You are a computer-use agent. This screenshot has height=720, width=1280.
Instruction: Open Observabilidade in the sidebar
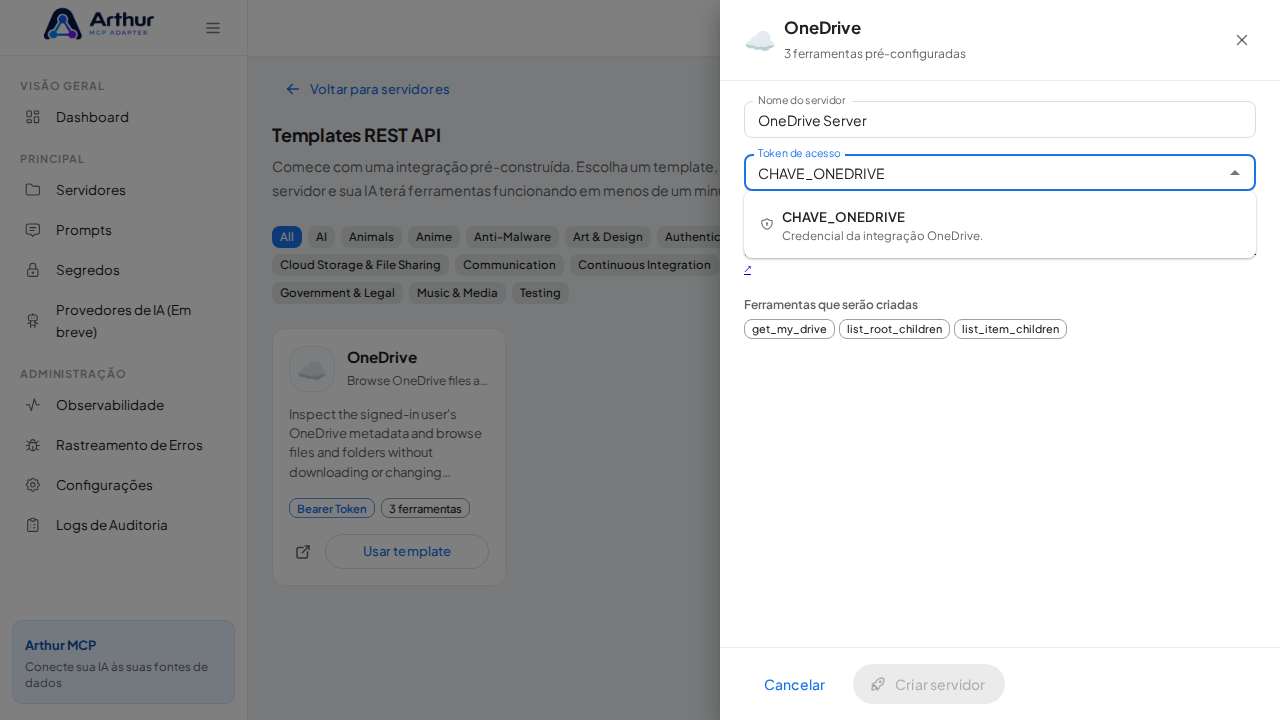(124, 405)
